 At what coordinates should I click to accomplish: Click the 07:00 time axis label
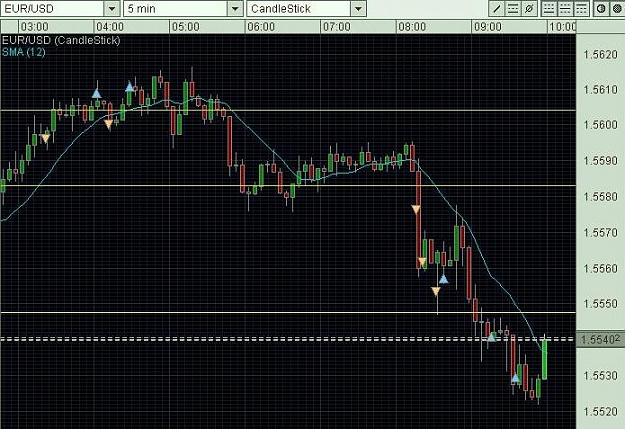click(337, 27)
